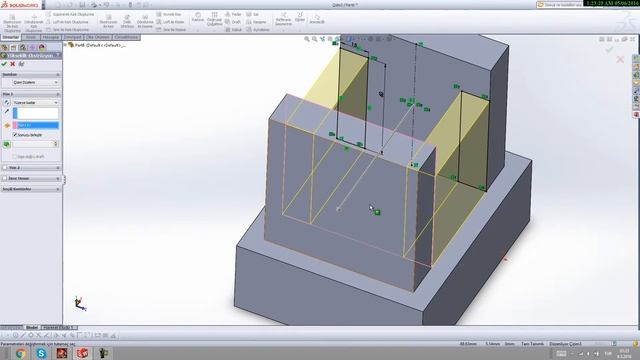This screenshot has width=640, height=360.
Task: Open the Ofis Ürünleri ribbon tab
Action: tap(98, 37)
